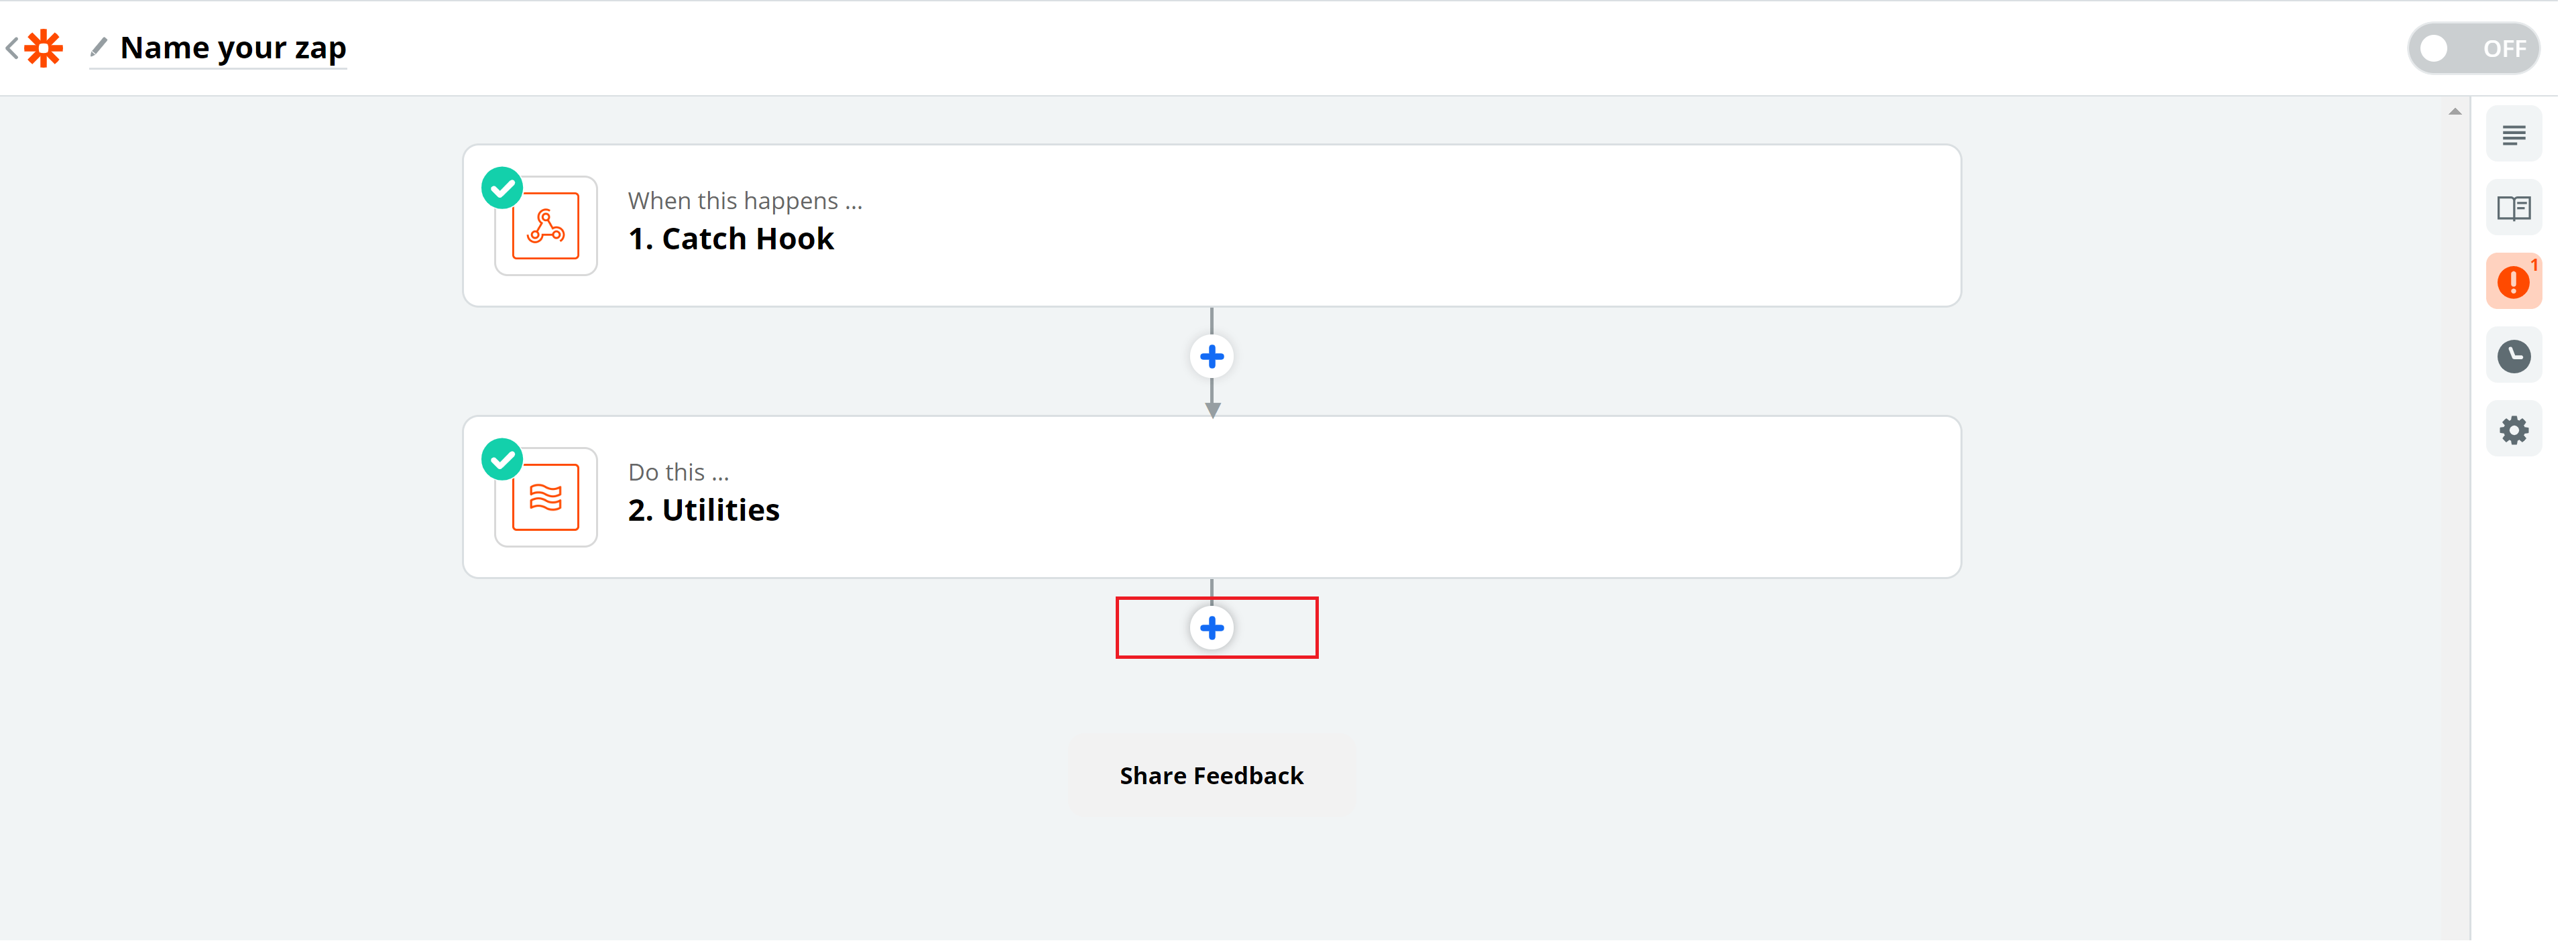Go back using the left chevron arrow

(12, 48)
